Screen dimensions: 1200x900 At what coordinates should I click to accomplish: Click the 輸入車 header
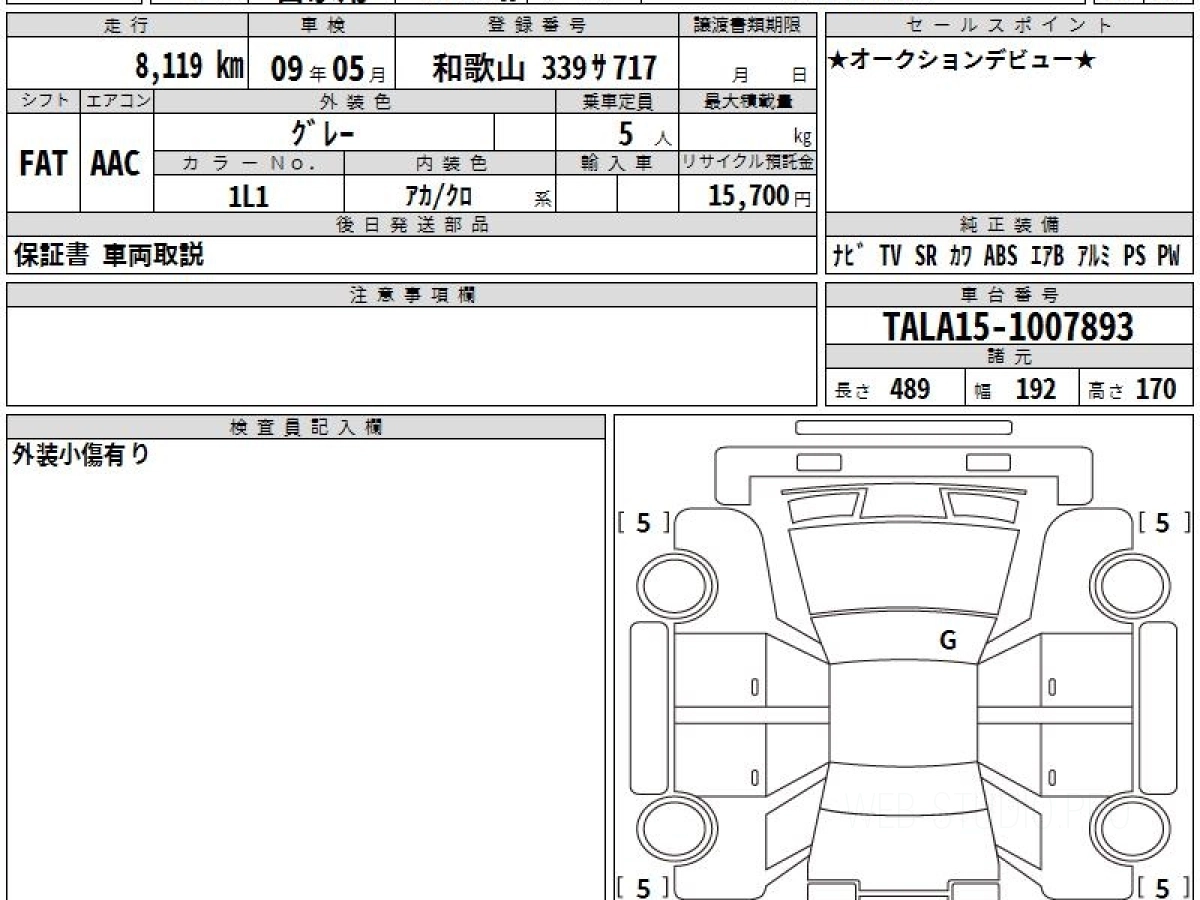click(617, 163)
